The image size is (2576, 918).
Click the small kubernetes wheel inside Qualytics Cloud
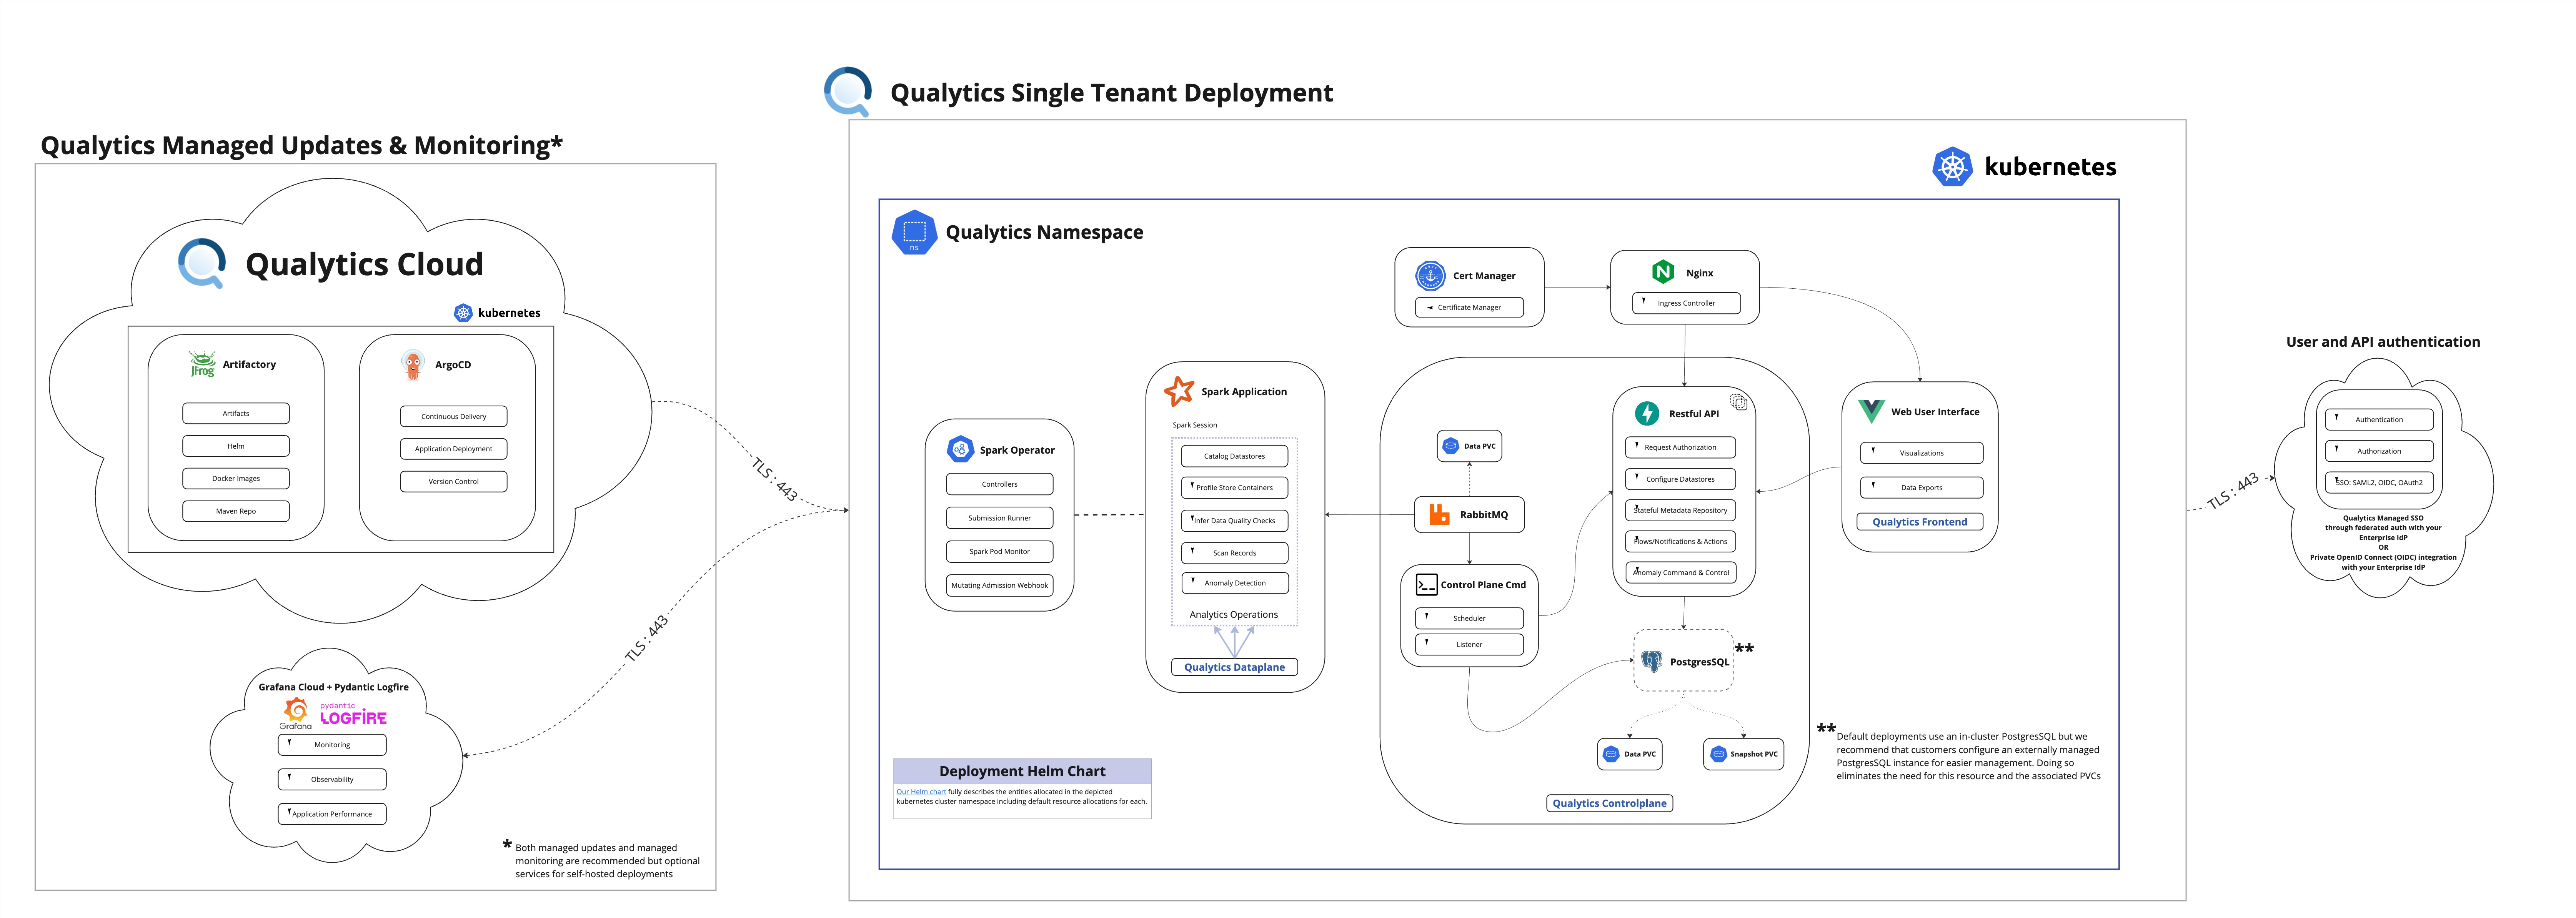[463, 313]
